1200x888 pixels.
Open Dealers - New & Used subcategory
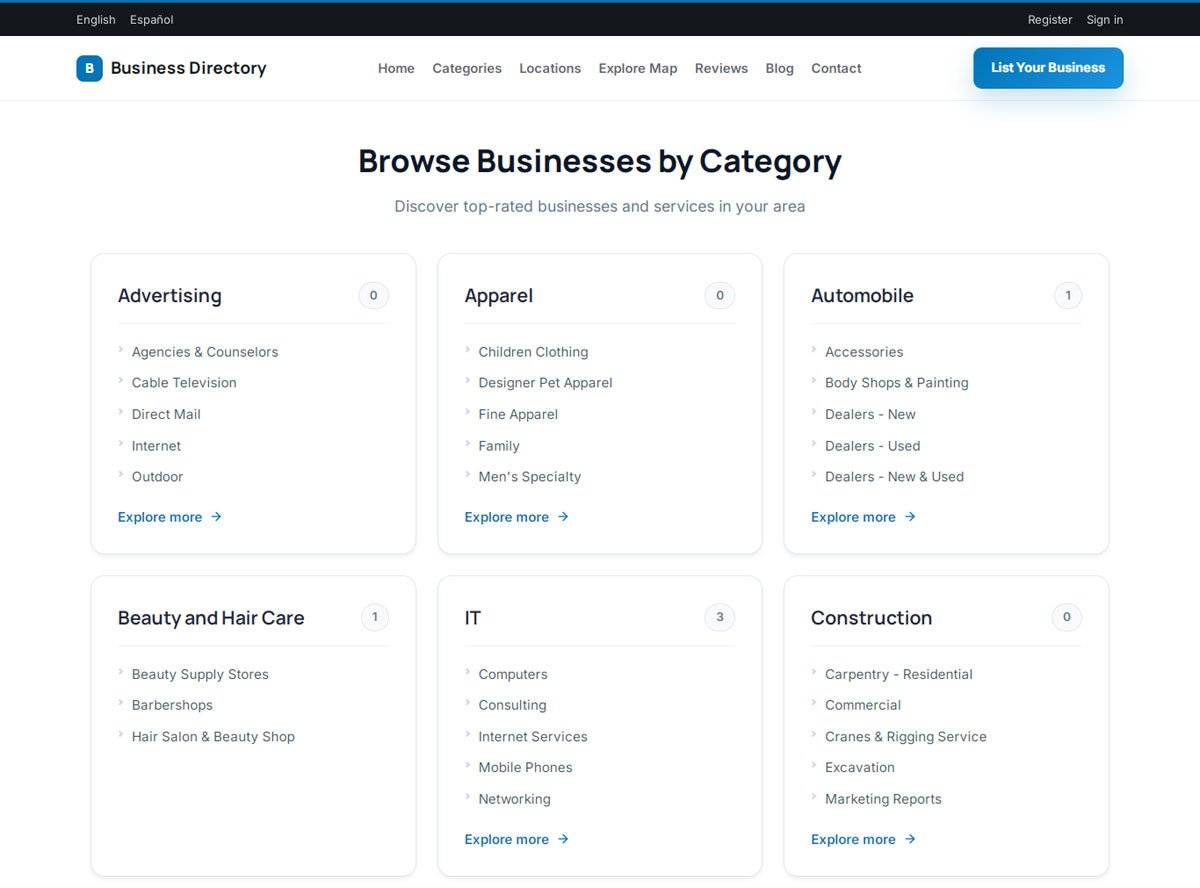895,477
